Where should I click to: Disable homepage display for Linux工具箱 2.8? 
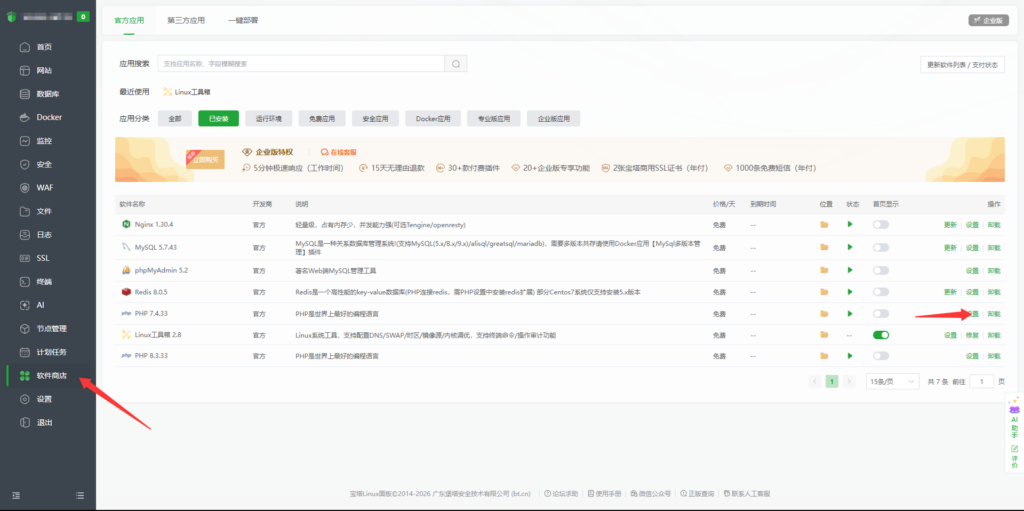point(881,335)
